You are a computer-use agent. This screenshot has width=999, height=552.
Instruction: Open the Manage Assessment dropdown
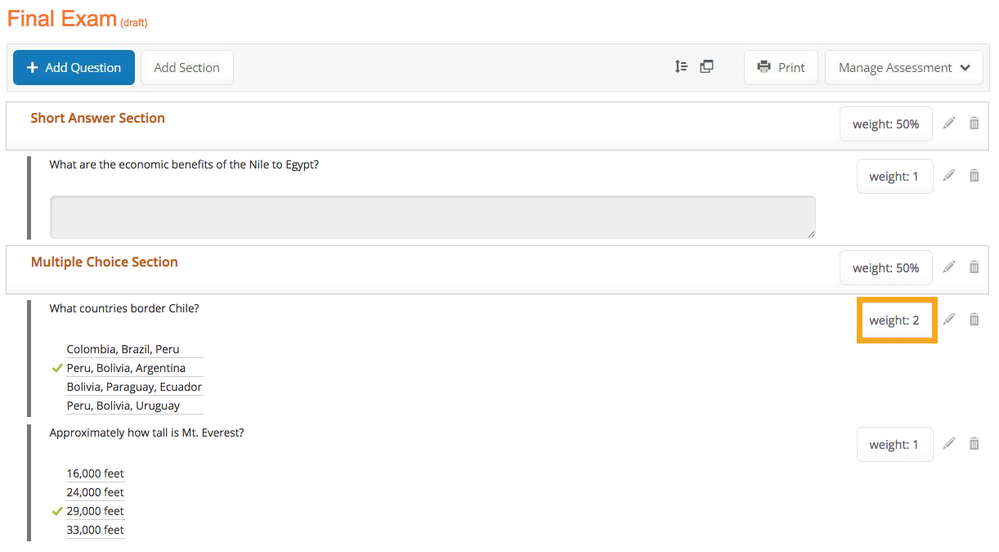click(x=903, y=68)
